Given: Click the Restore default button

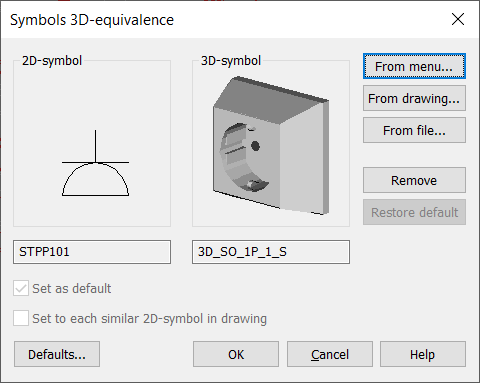Looking at the screenshot, I should pyautogui.click(x=414, y=212).
